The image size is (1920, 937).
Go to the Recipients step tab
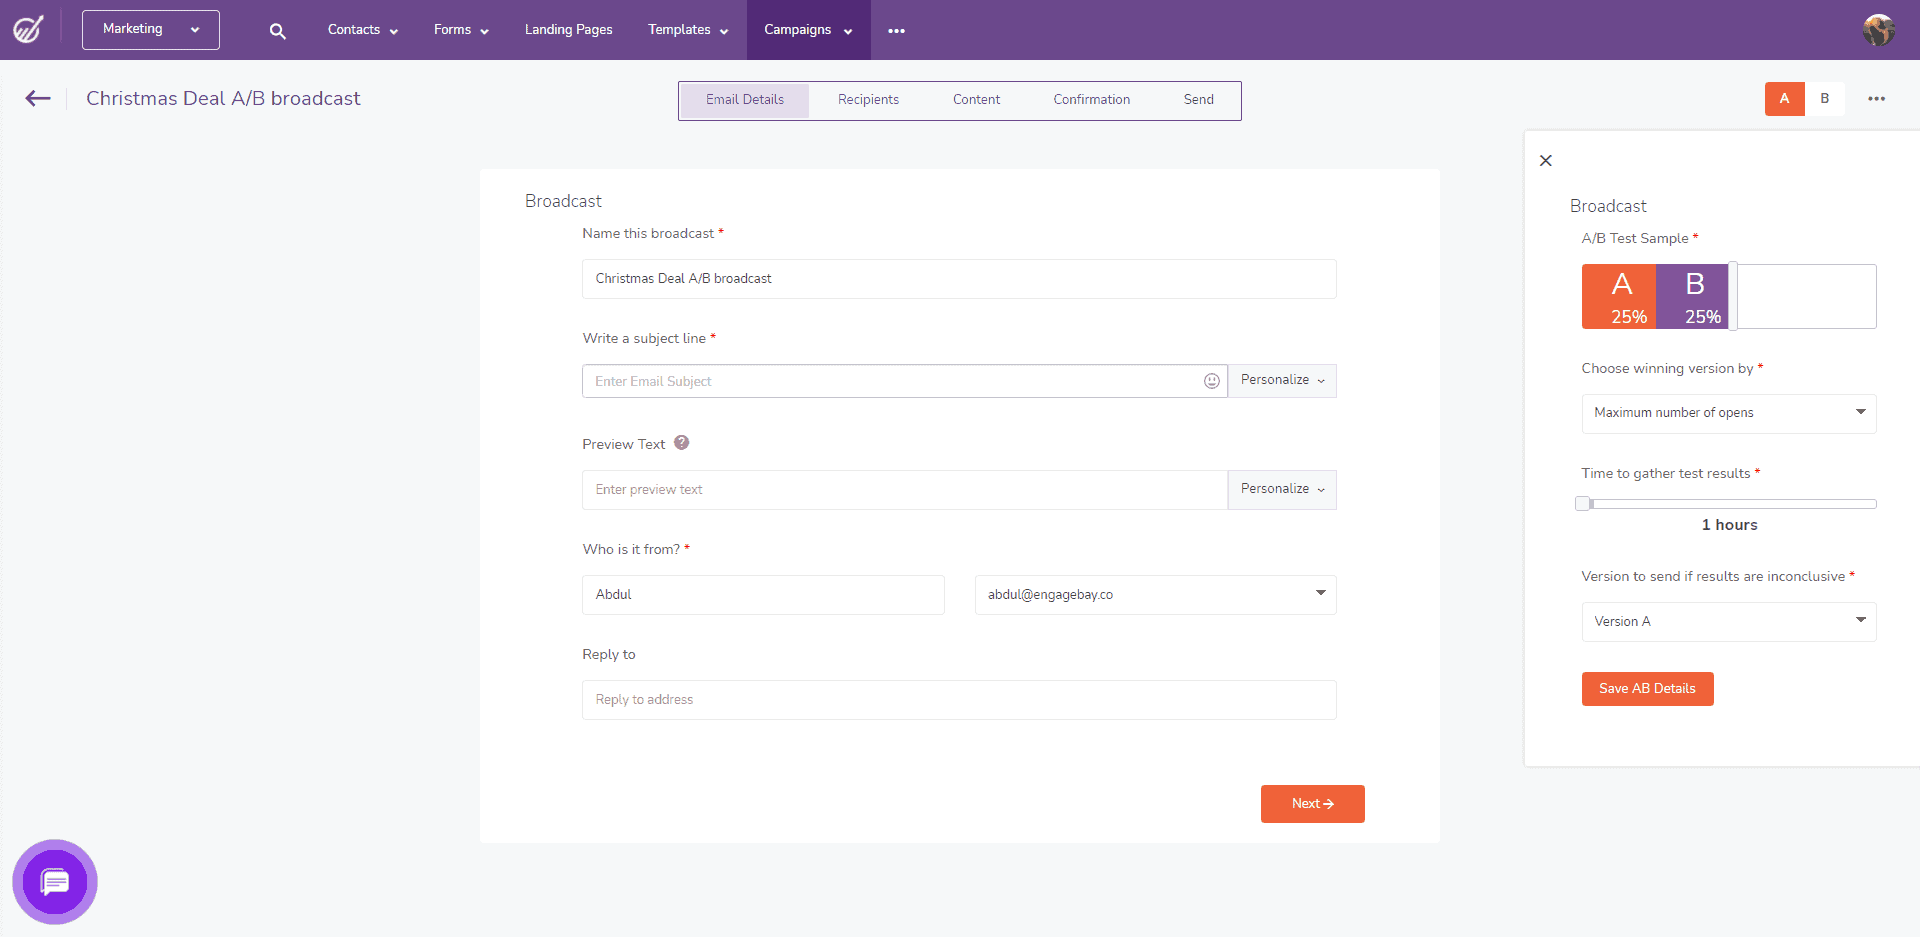[x=868, y=100]
